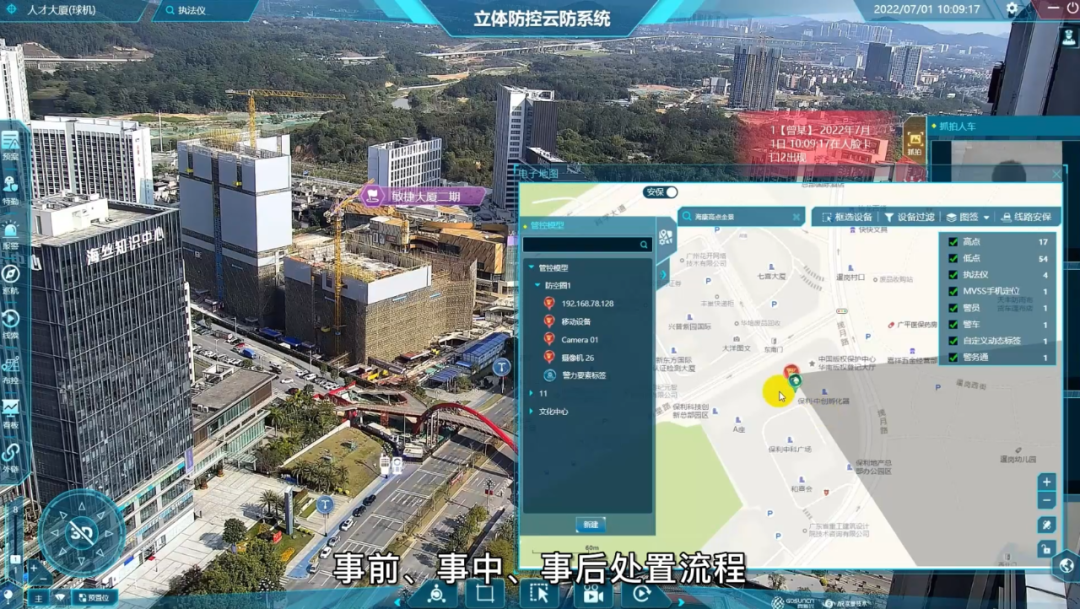Screen dimensions: 1080x609
Task: Click the 新建 button
Action: click(590, 524)
